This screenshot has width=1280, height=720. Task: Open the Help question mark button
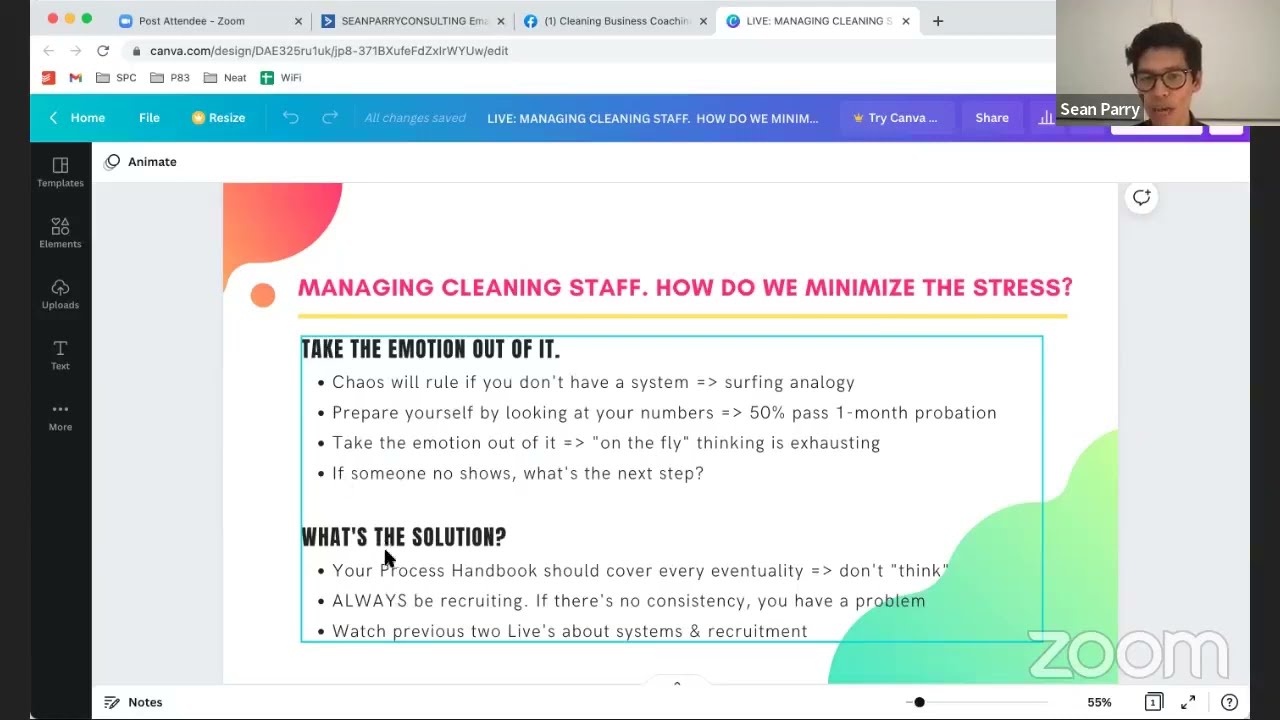[x=1229, y=702]
